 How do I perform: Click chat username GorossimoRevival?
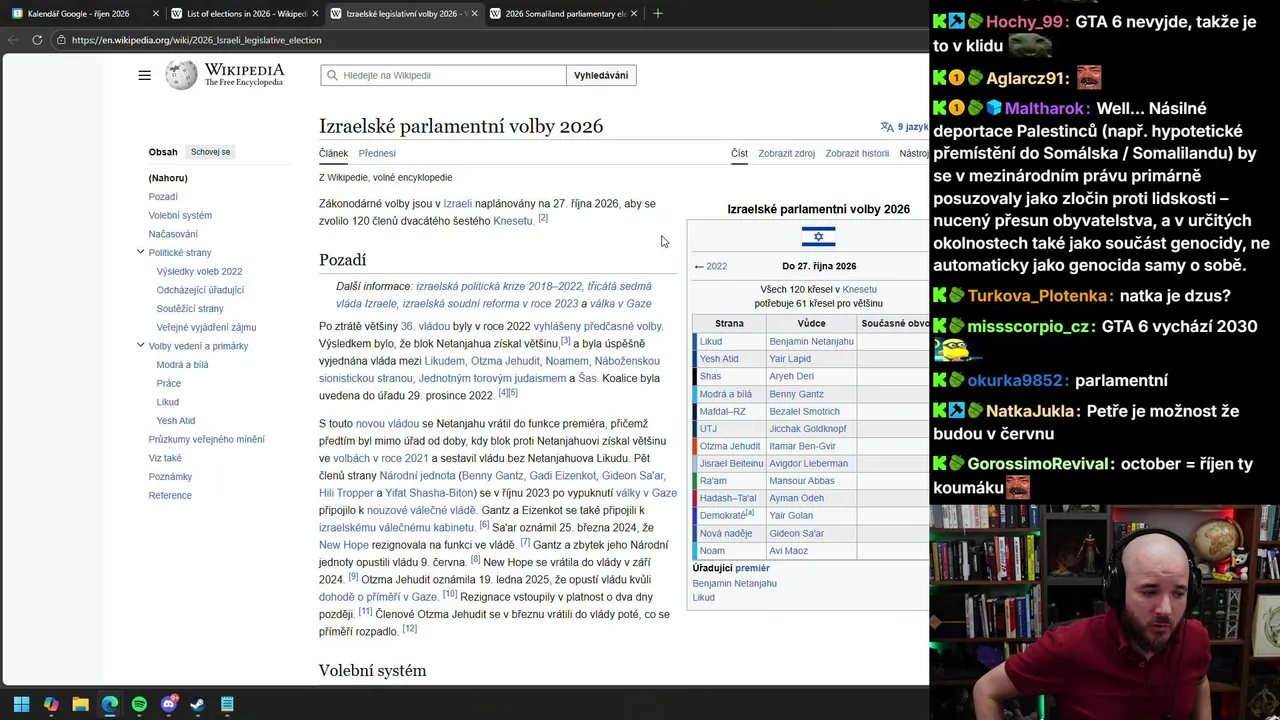pyautogui.click(x=1040, y=464)
